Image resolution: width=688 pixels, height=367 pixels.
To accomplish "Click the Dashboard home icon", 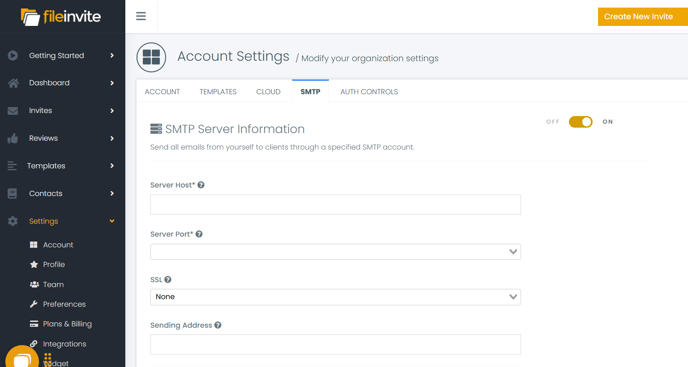I will point(13,83).
